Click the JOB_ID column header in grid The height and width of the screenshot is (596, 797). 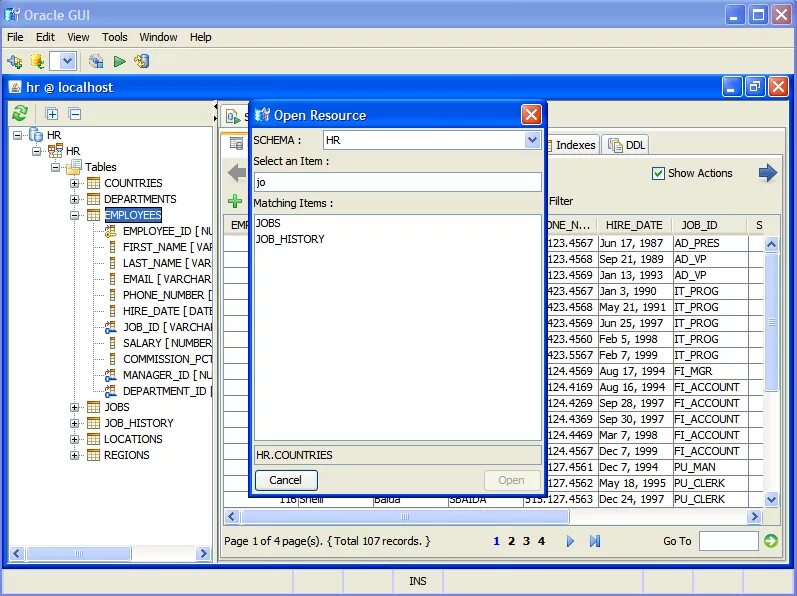tap(699, 225)
